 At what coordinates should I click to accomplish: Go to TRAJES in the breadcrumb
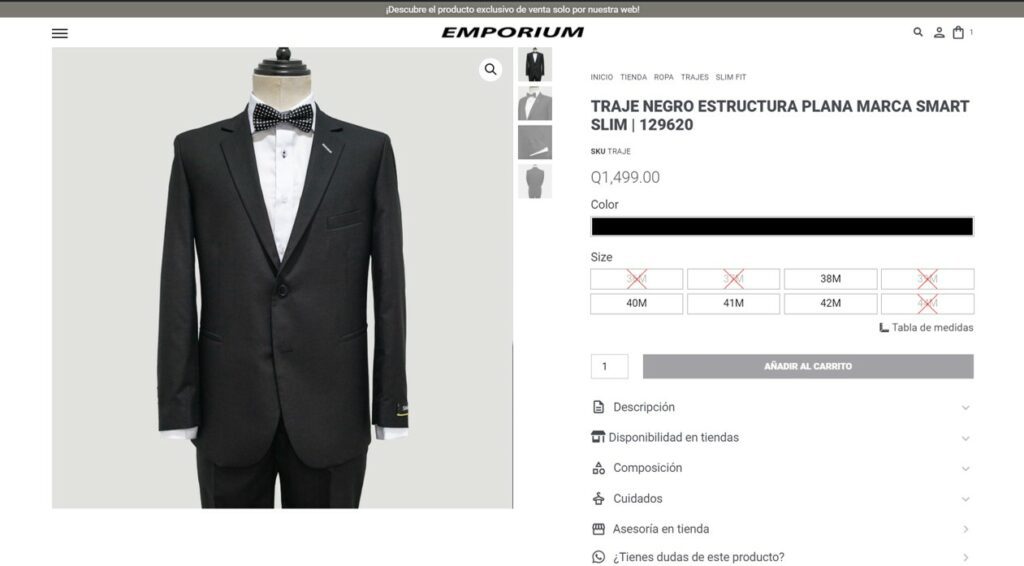[694, 77]
